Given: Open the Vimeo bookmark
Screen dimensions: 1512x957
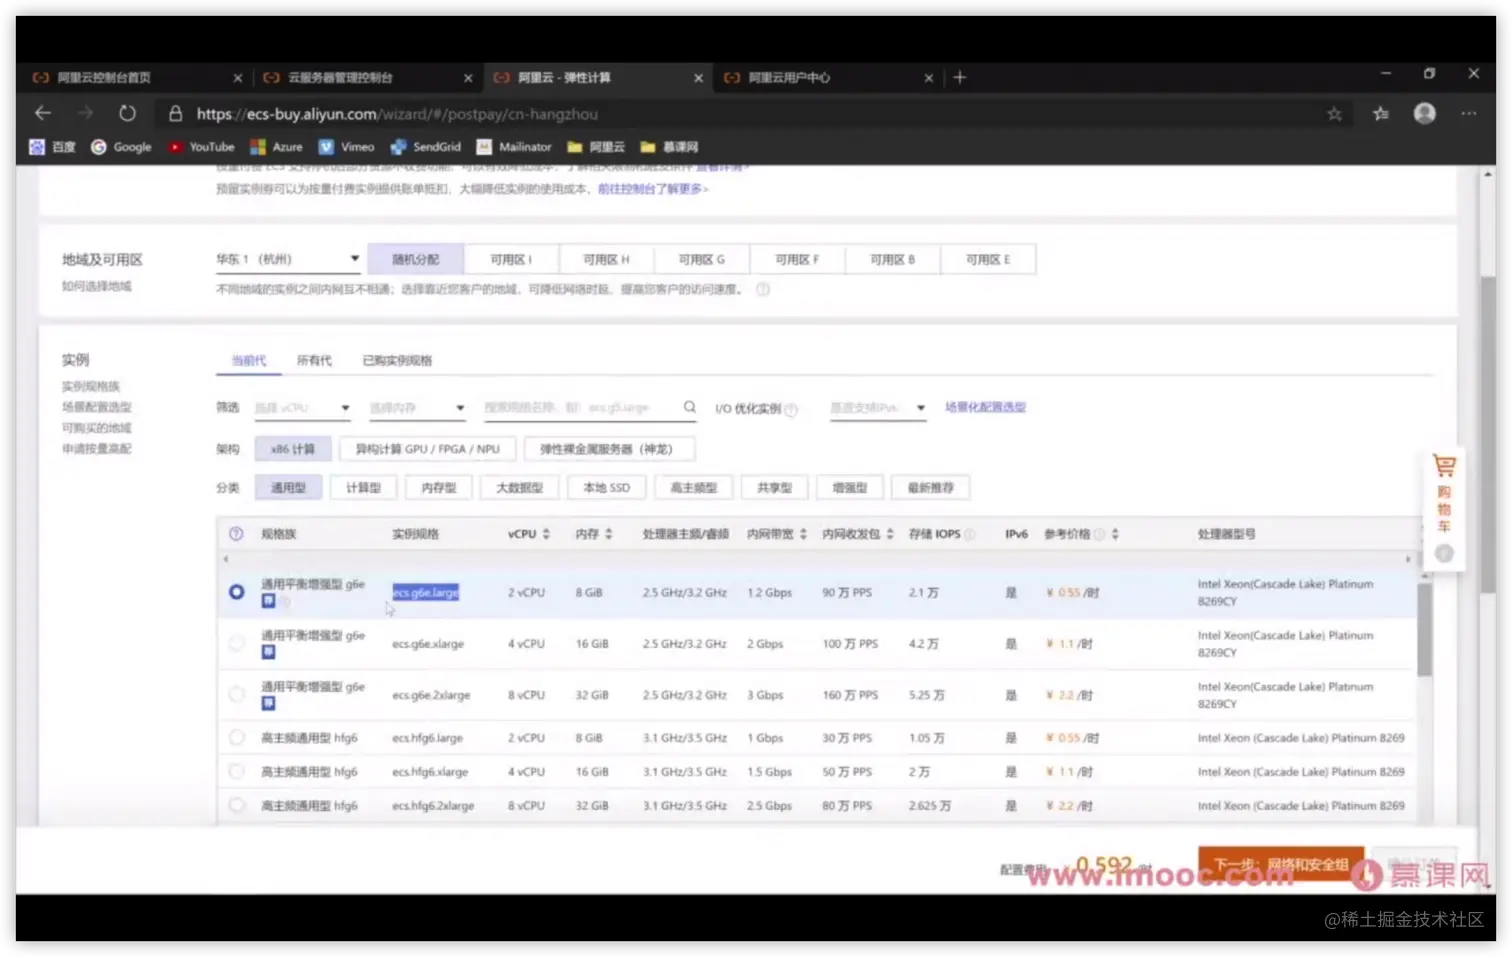Looking at the screenshot, I should [346, 147].
